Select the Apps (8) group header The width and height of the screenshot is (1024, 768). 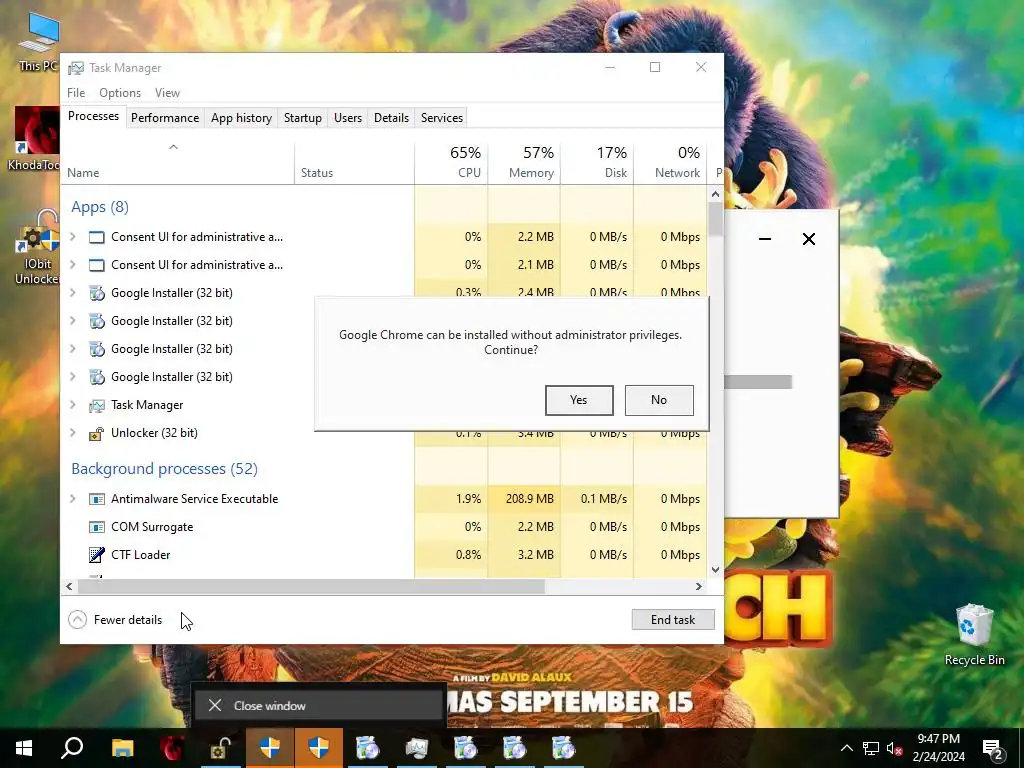point(100,207)
